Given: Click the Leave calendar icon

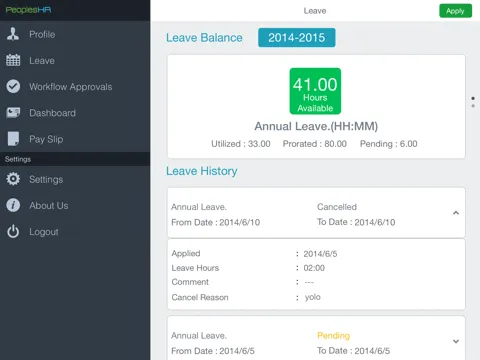Looking at the screenshot, I should click(13, 60).
